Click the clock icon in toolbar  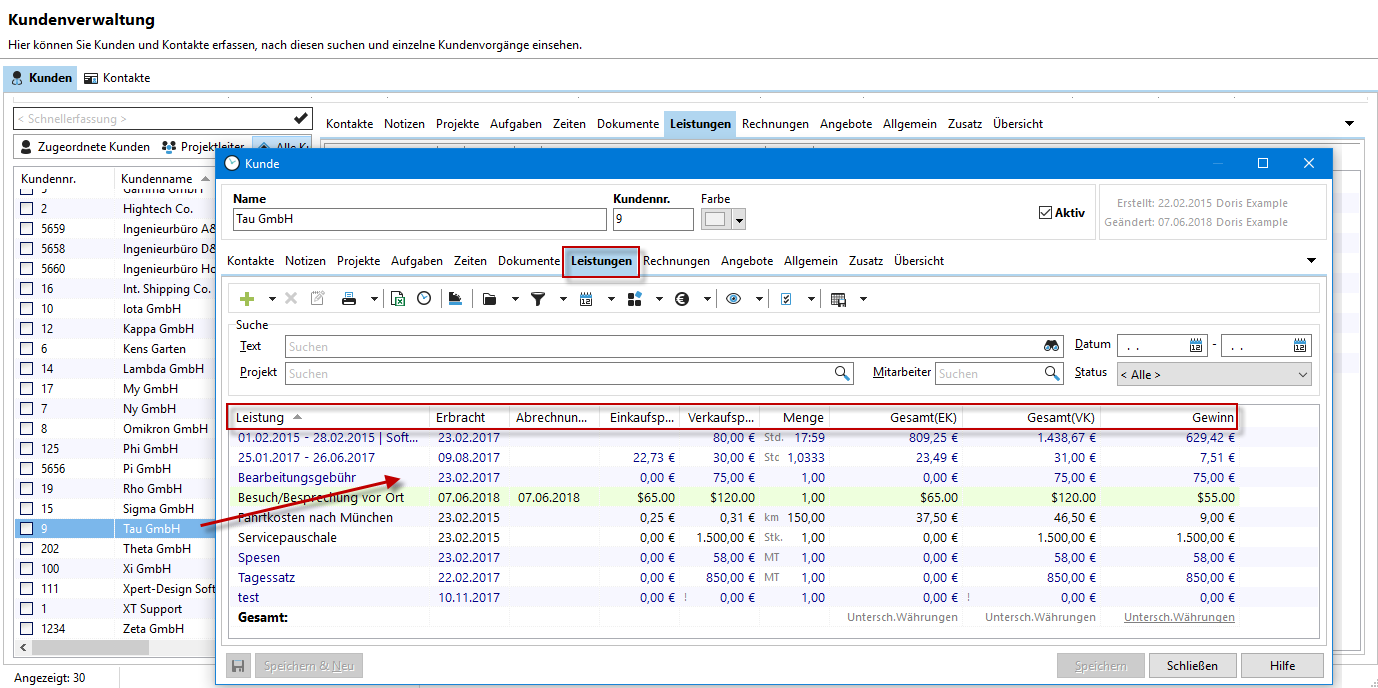424,299
